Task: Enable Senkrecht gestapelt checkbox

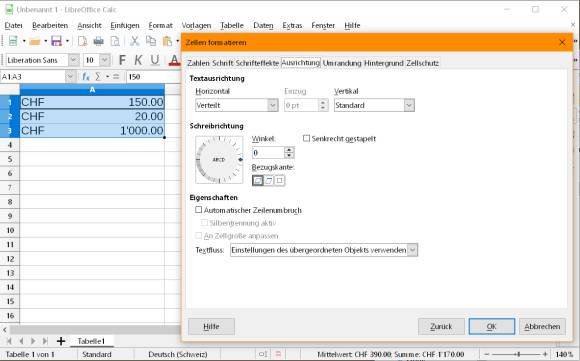Action: (306, 138)
